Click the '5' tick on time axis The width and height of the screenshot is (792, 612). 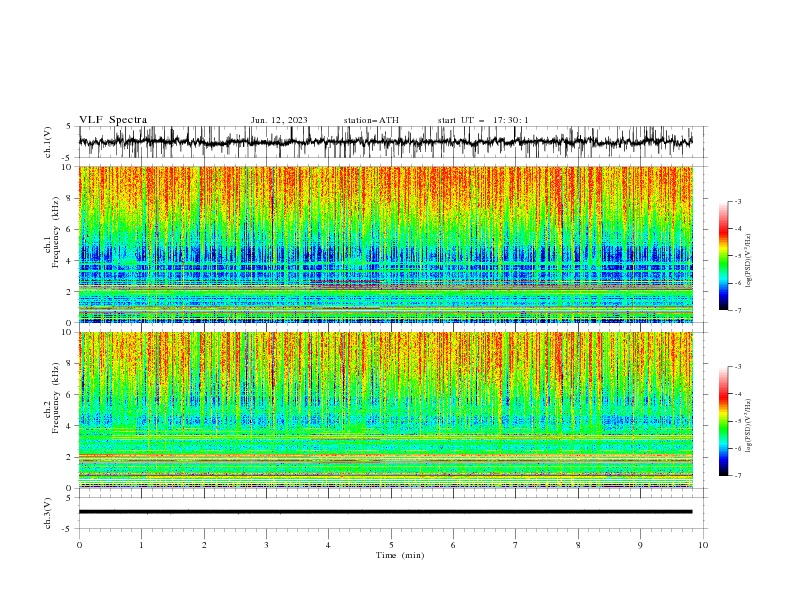pos(391,545)
